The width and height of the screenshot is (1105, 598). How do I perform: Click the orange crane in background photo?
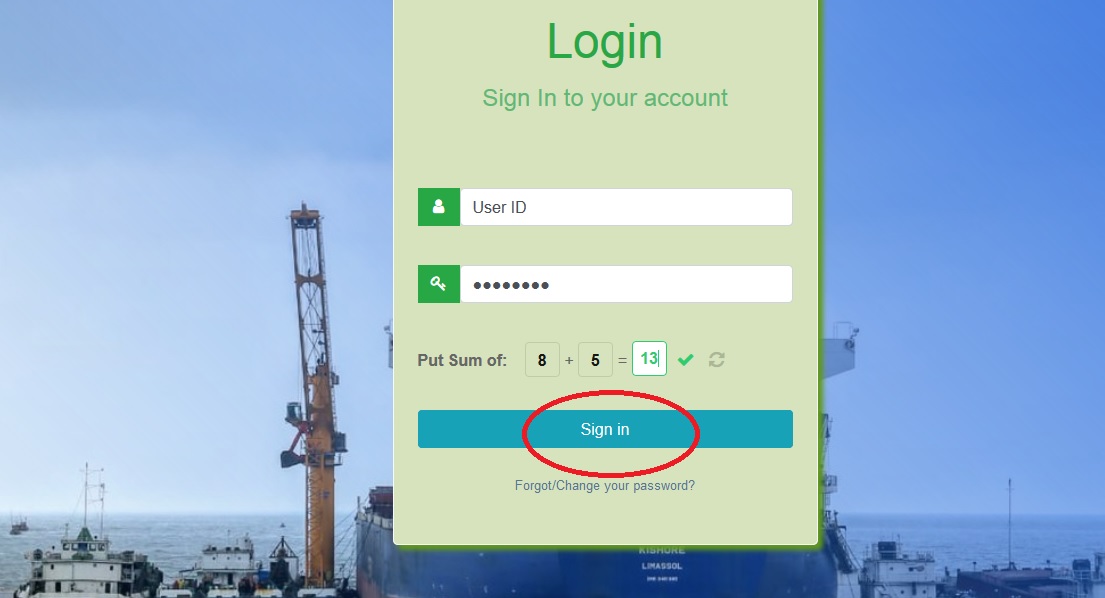pos(315,394)
